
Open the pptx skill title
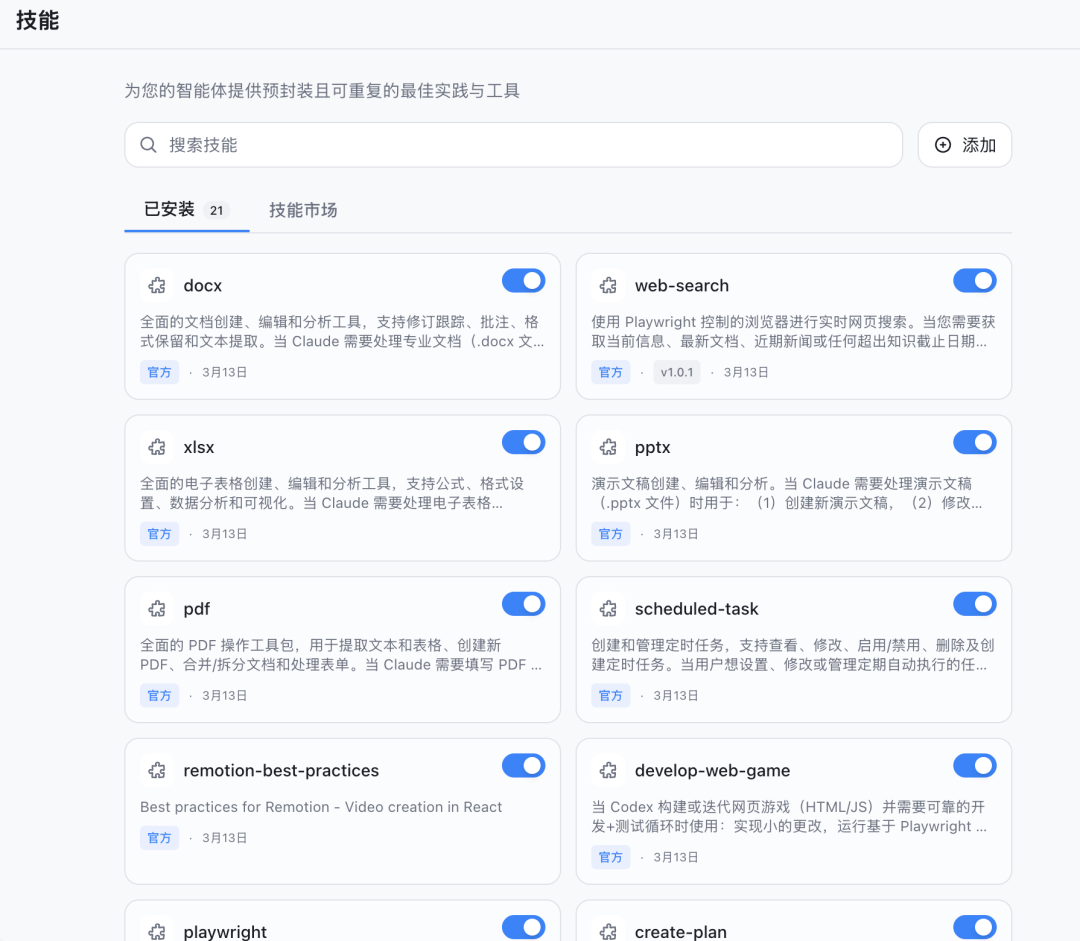coord(652,447)
